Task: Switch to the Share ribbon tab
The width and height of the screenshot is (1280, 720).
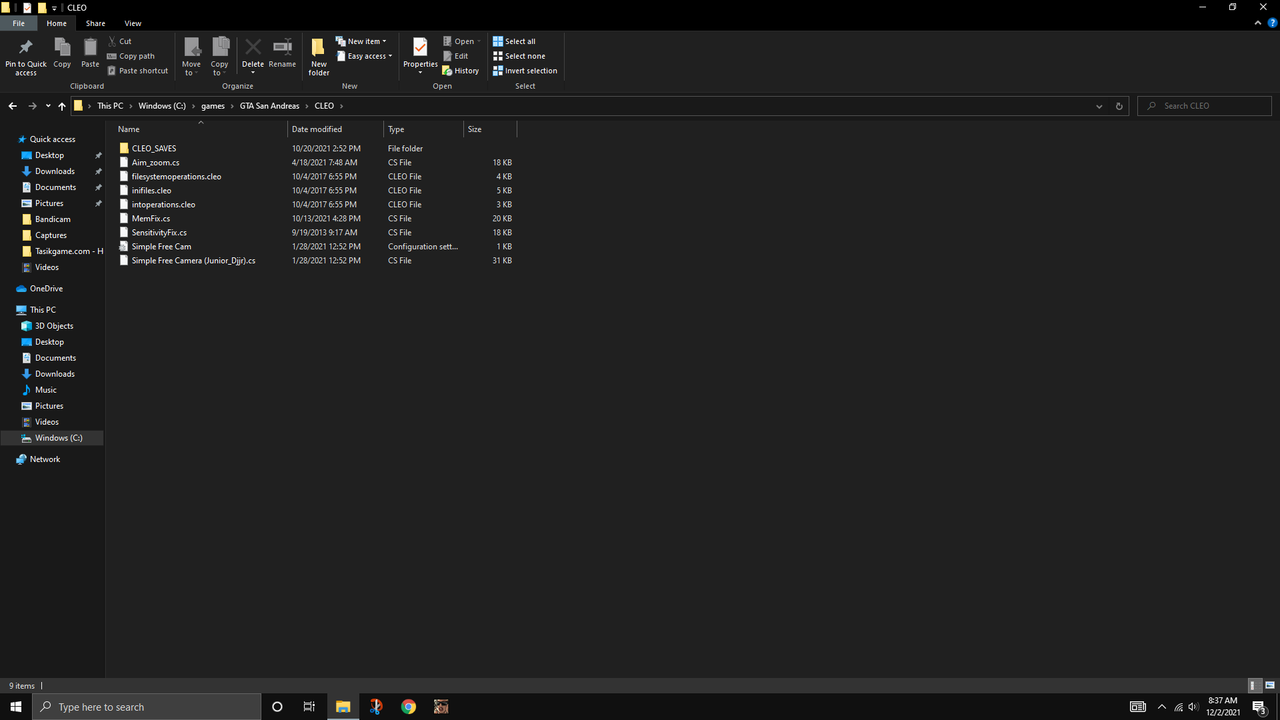Action: tap(95, 23)
